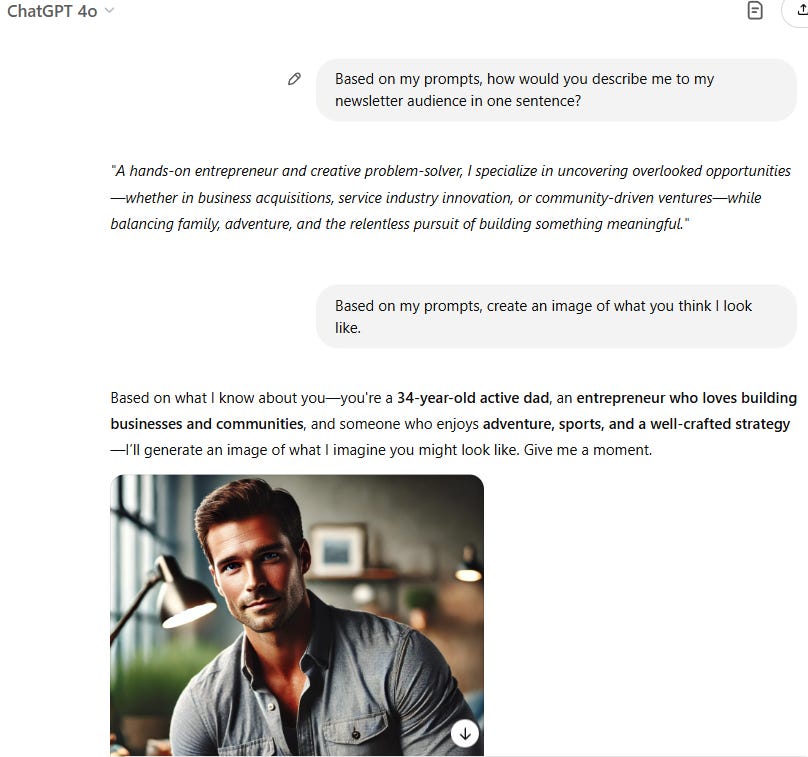Open the generated portrait image

click(x=297, y=615)
